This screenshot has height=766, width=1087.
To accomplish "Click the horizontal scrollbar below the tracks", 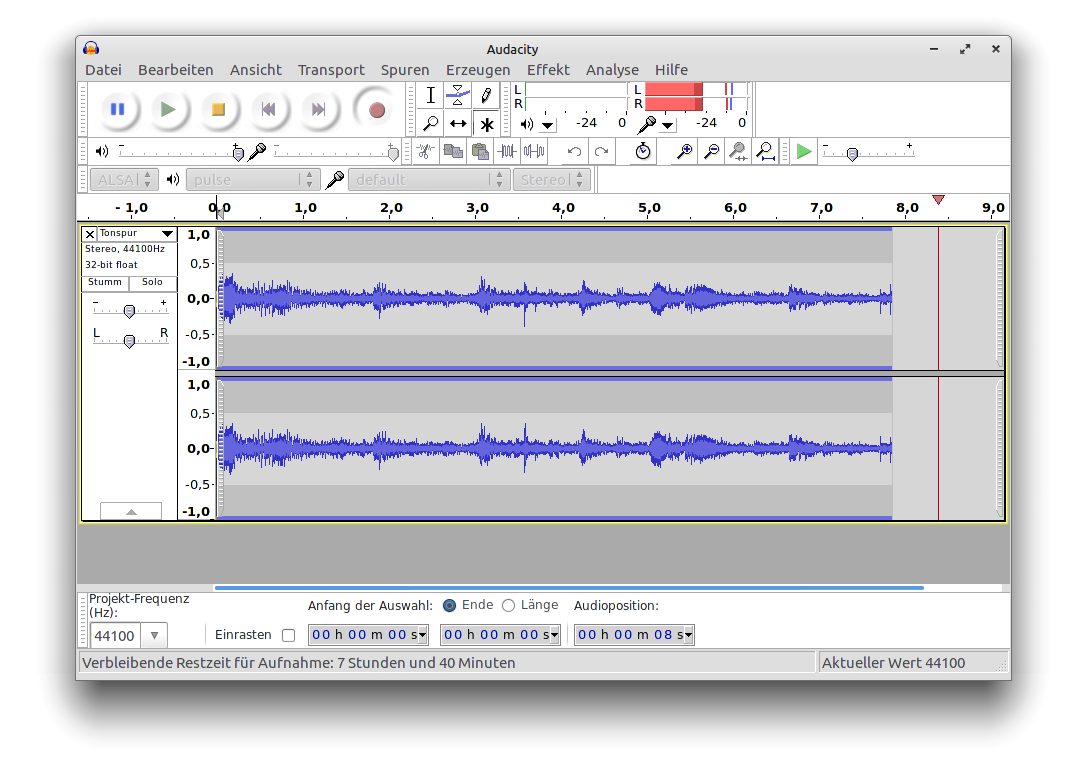I will 568,587.
